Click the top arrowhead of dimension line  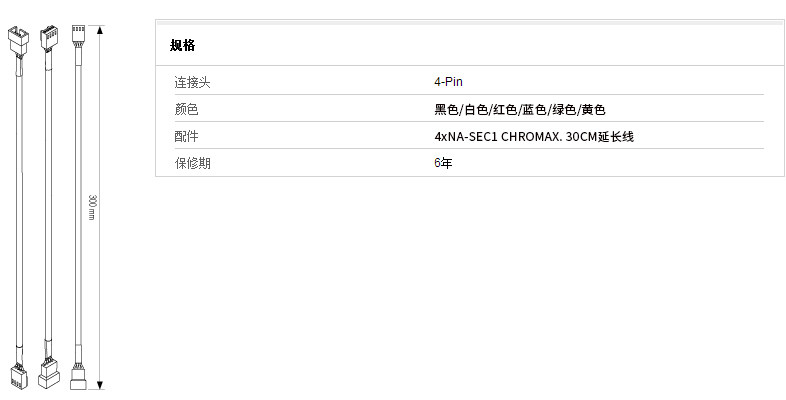coord(100,30)
